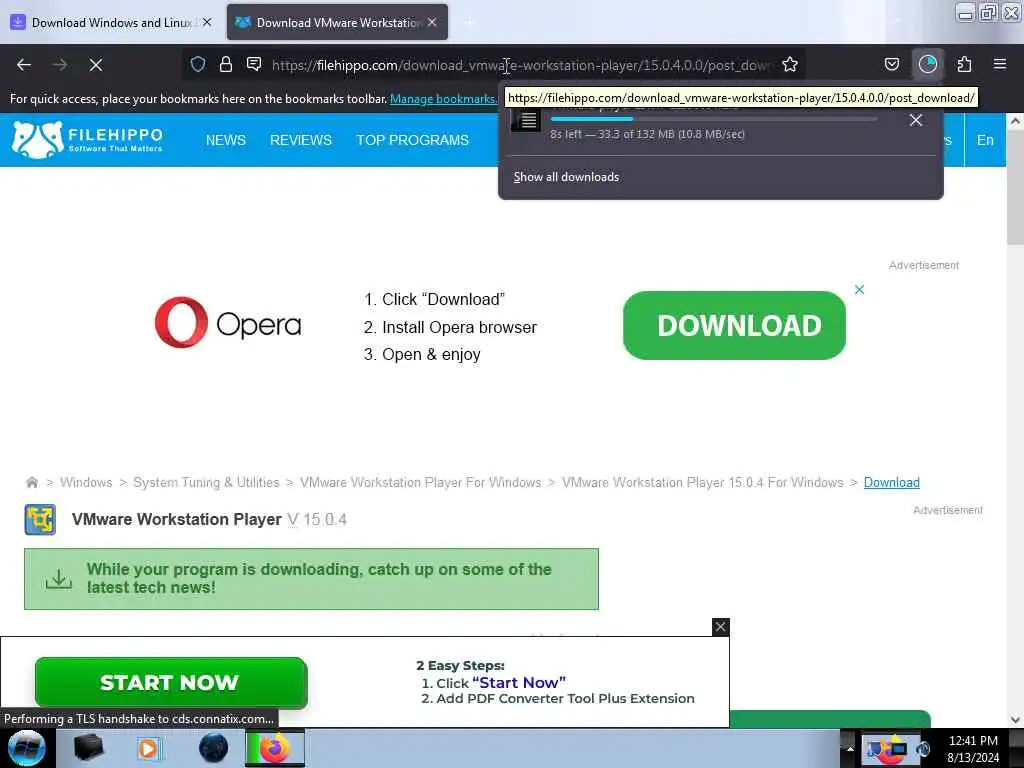Image resolution: width=1024 pixels, height=768 pixels.
Task: Open System Tuning & Utilities breadcrumb
Action: click(x=206, y=483)
